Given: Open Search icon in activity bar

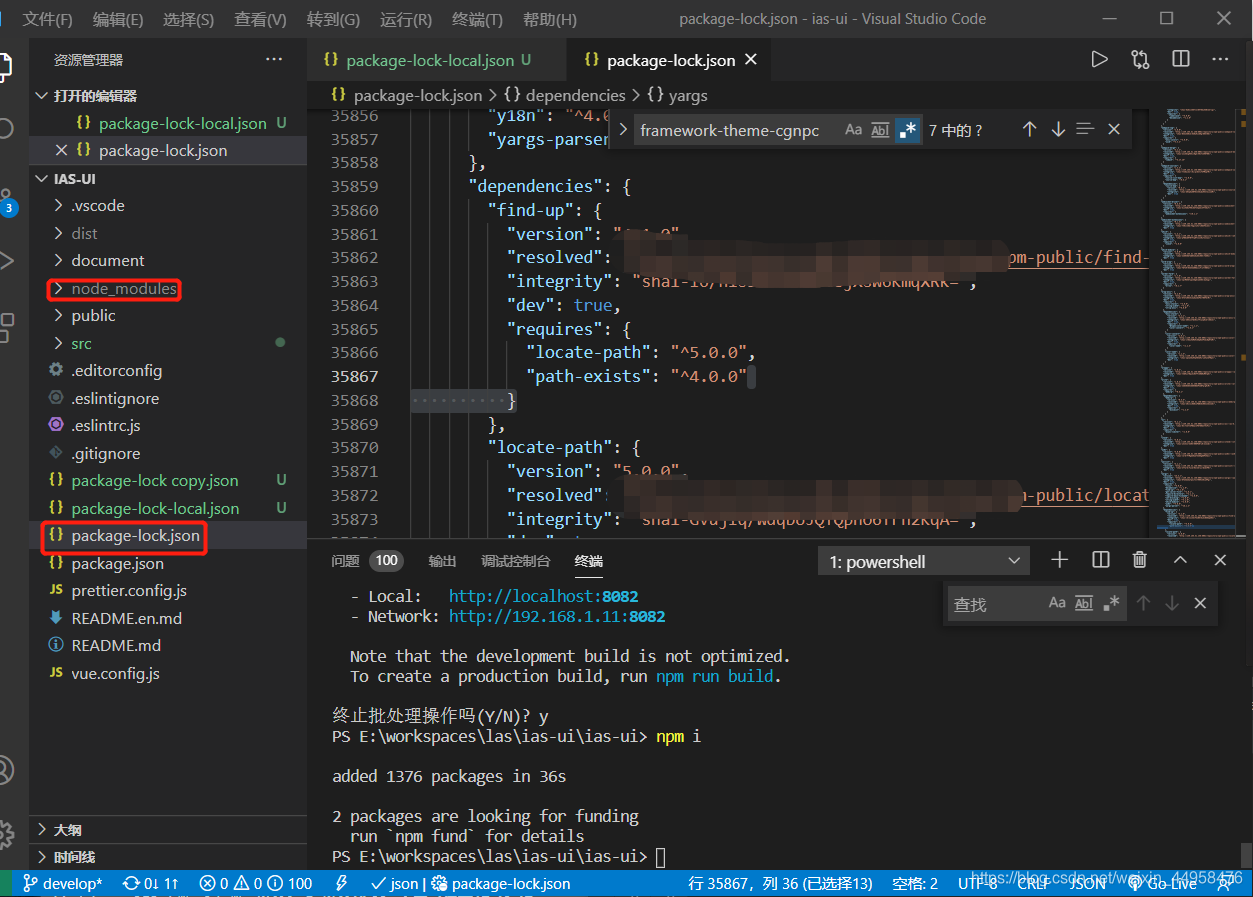Looking at the screenshot, I should click(6, 128).
